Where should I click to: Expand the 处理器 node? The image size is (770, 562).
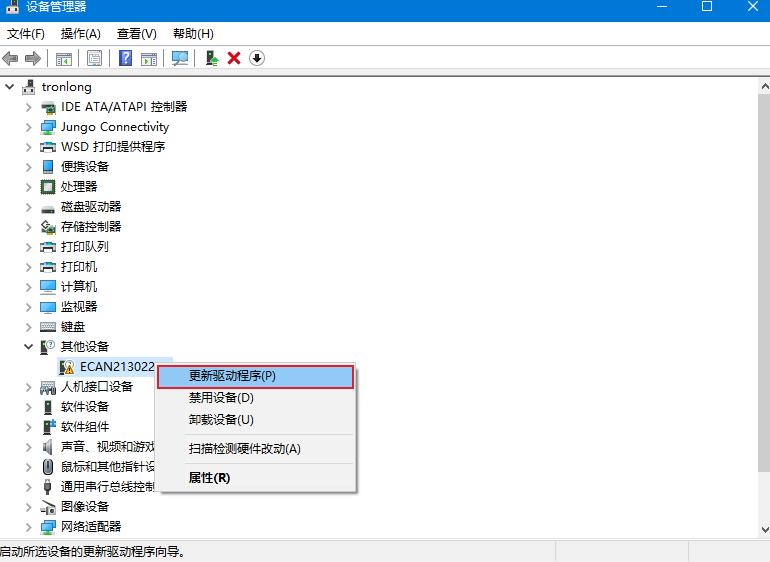coord(28,187)
